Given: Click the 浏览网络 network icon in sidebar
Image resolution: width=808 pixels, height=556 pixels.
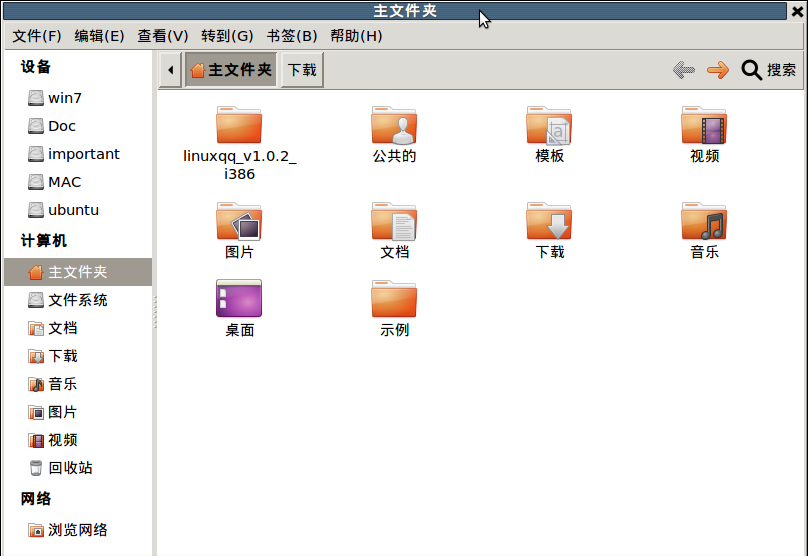Looking at the screenshot, I should coord(36,530).
